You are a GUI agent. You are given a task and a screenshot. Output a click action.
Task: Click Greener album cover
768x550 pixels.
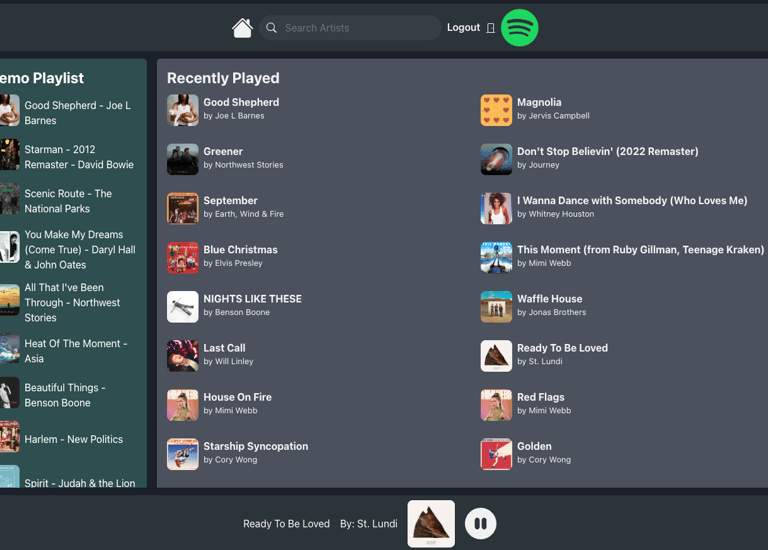[x=183, y=159]
